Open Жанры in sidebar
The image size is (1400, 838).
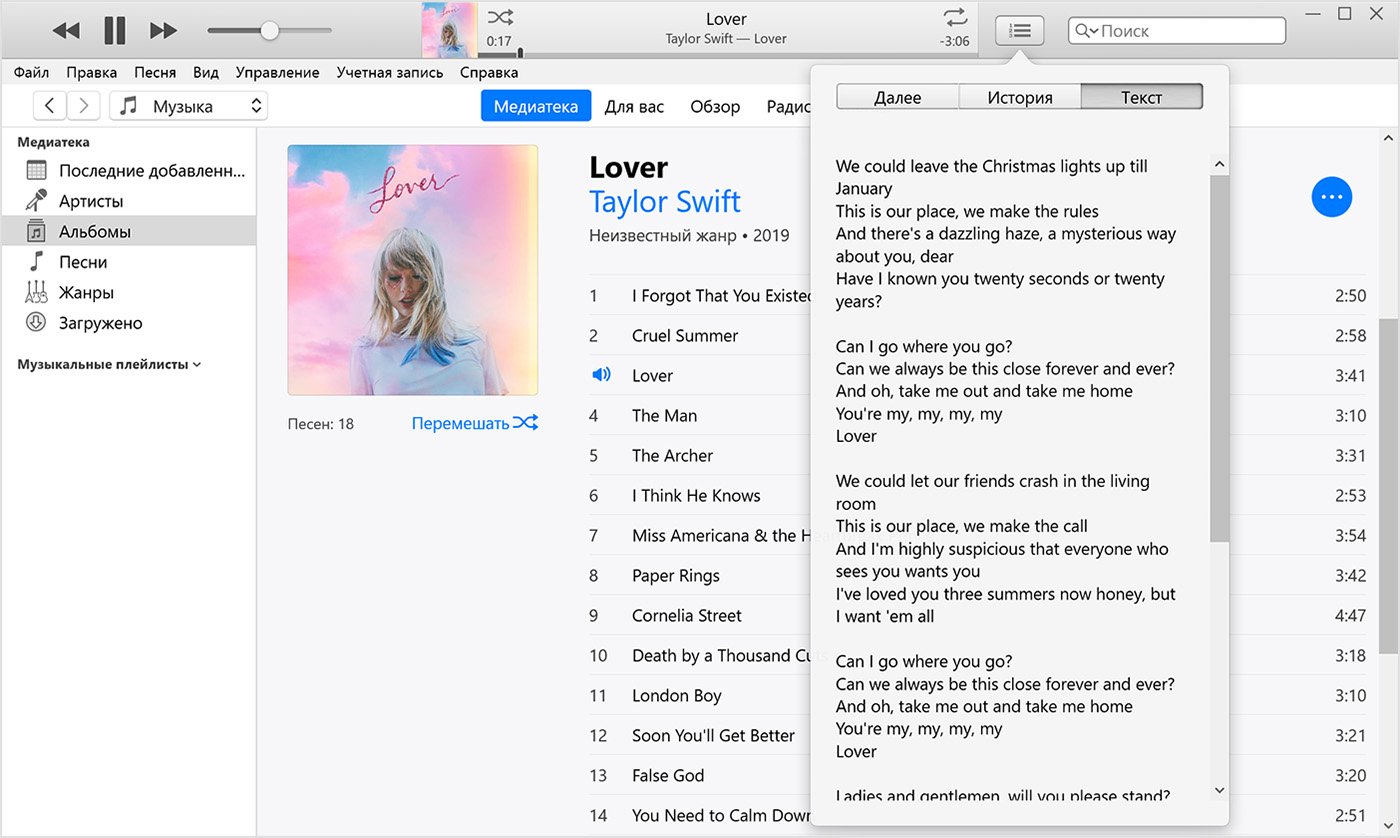128,292
